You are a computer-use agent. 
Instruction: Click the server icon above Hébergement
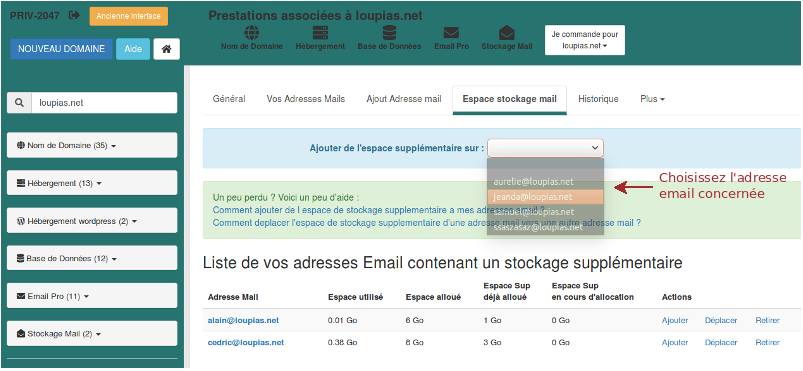320,33
